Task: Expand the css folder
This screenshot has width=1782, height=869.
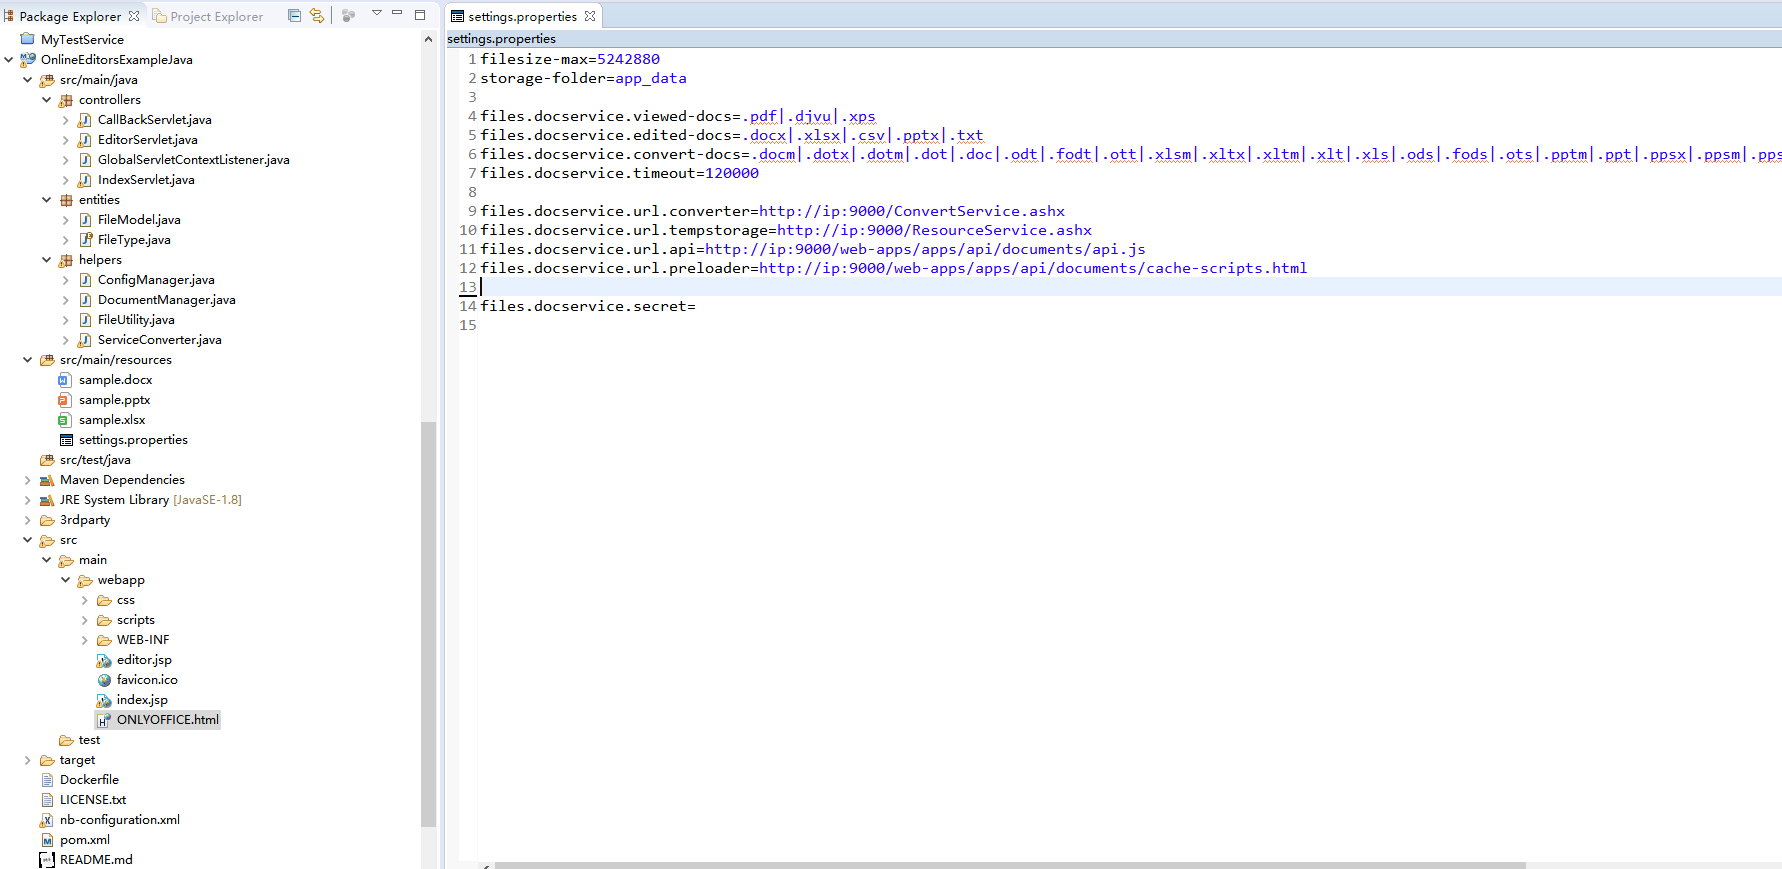Action: point(85,600)
